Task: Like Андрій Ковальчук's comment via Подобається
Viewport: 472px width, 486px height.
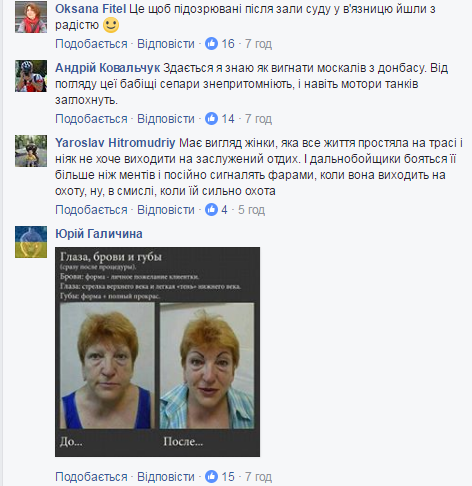Action: tap(91, 119)
